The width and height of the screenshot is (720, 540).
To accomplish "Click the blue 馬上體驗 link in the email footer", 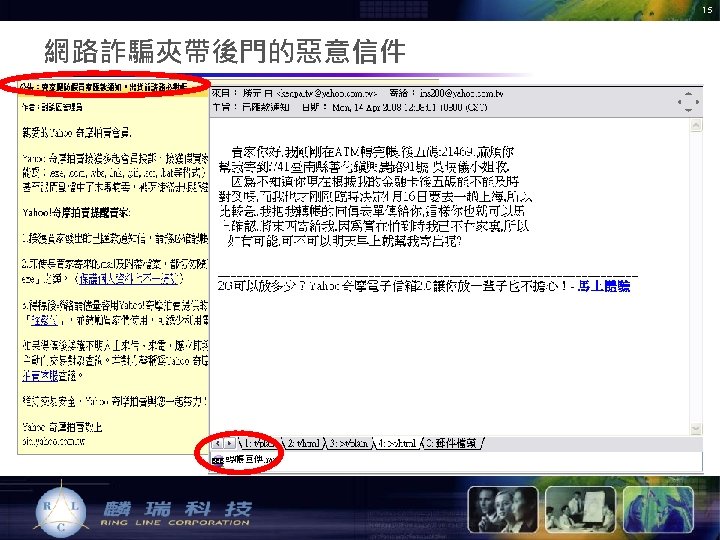I will coord(603,286).
